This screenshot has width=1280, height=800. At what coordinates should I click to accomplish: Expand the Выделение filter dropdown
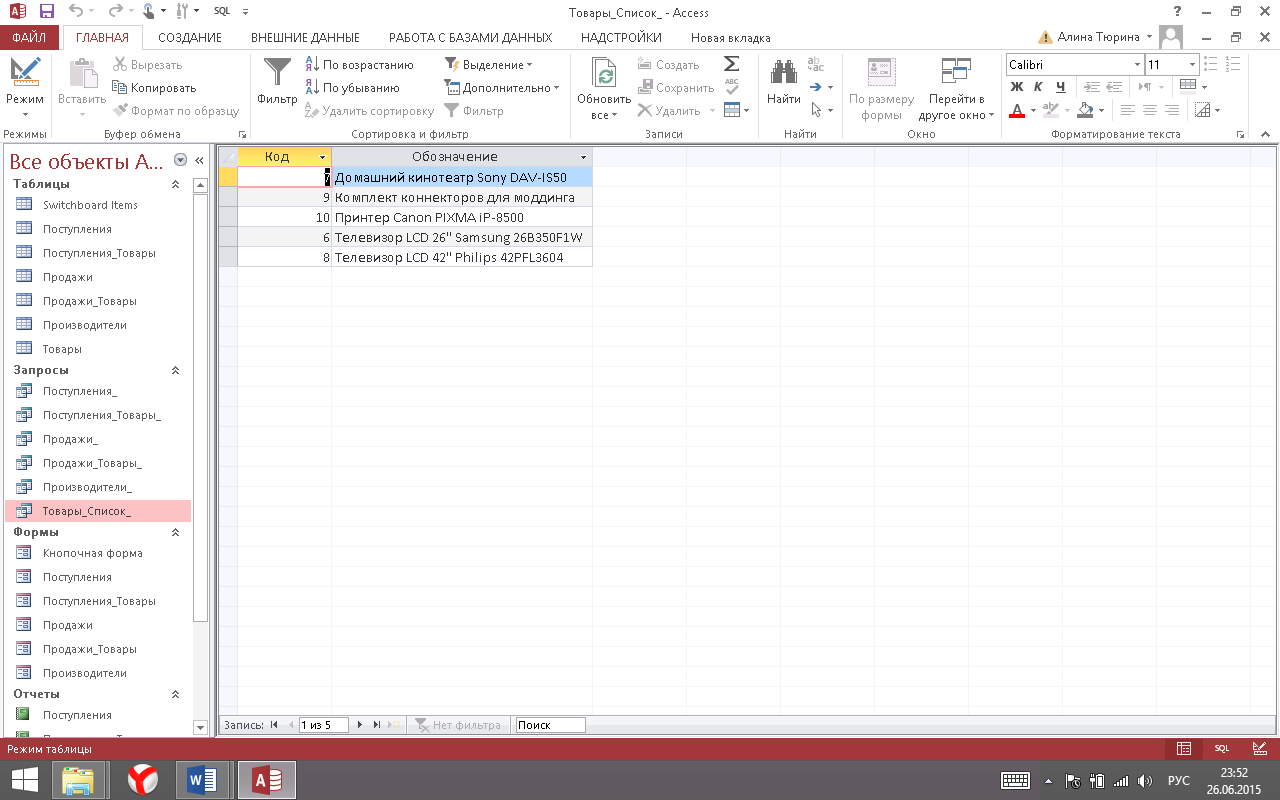[x=489, y=65]
